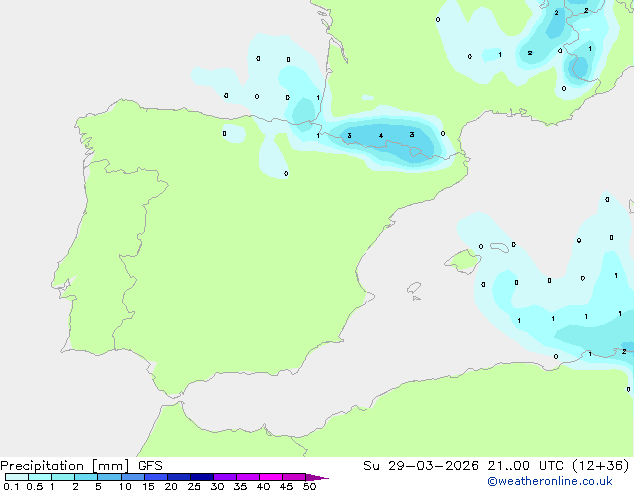
Task: Click the legend swatch between 0.5 and 1
Action: coord(40,477)
